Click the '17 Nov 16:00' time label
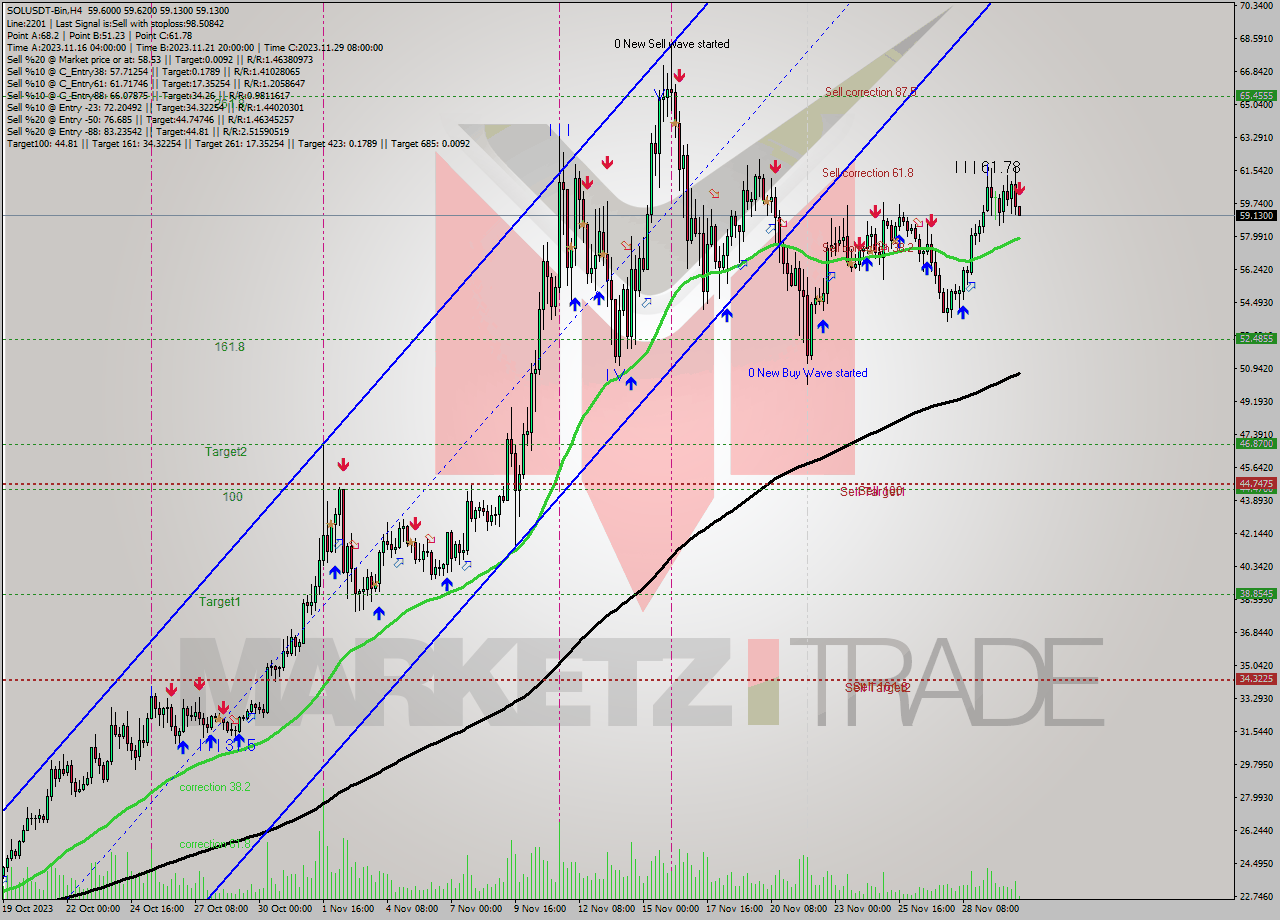The image size is (1280, 920). pyautogui.click(x=735, y=910)
